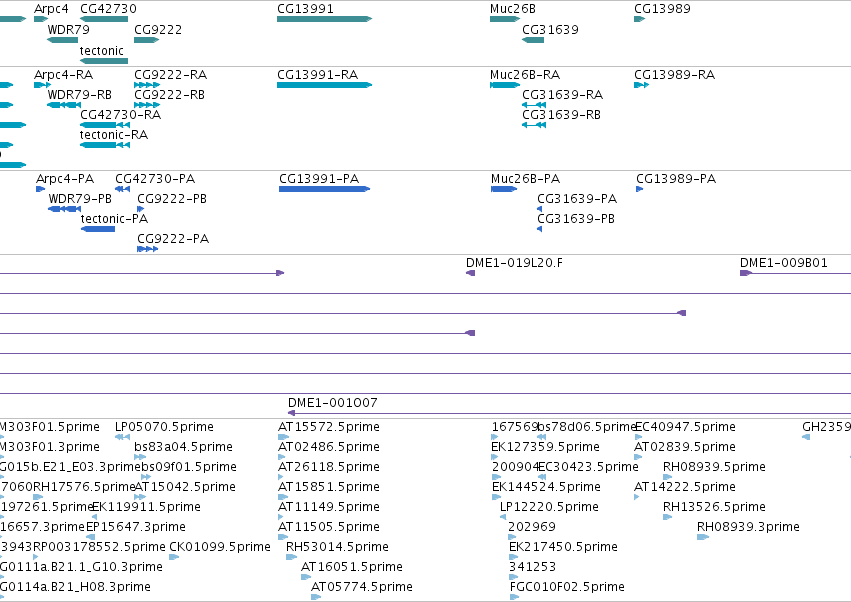
Task: Select the AT15572.5prime EST label
Action: coord(328,427)
